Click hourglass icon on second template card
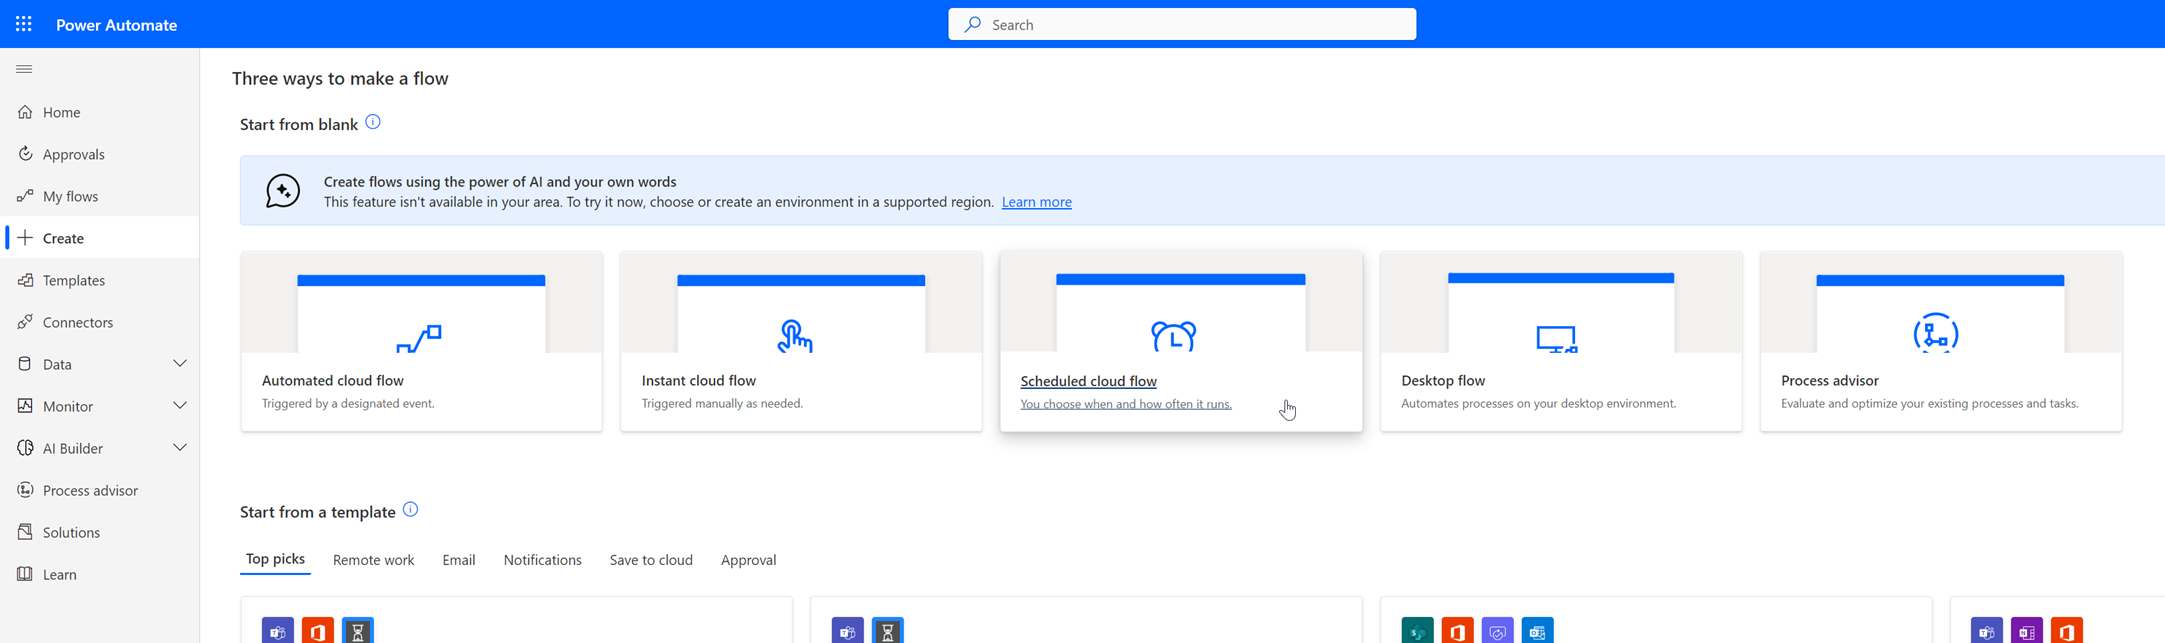 888,631
